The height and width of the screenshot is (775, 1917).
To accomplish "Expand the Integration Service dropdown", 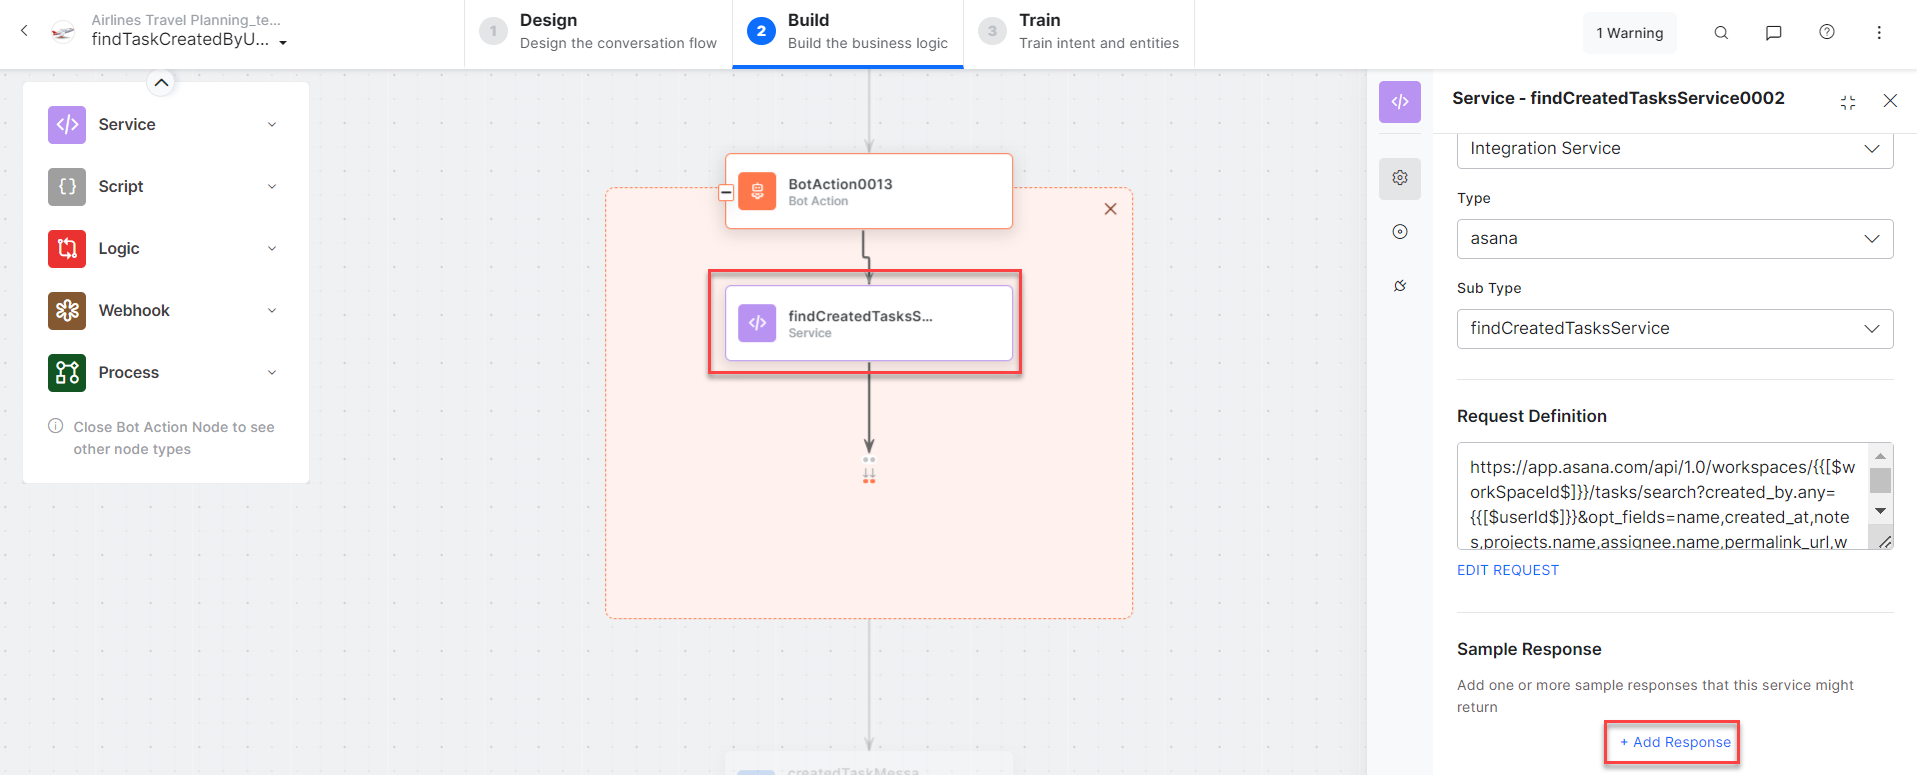I will [x=1674, y=149].
